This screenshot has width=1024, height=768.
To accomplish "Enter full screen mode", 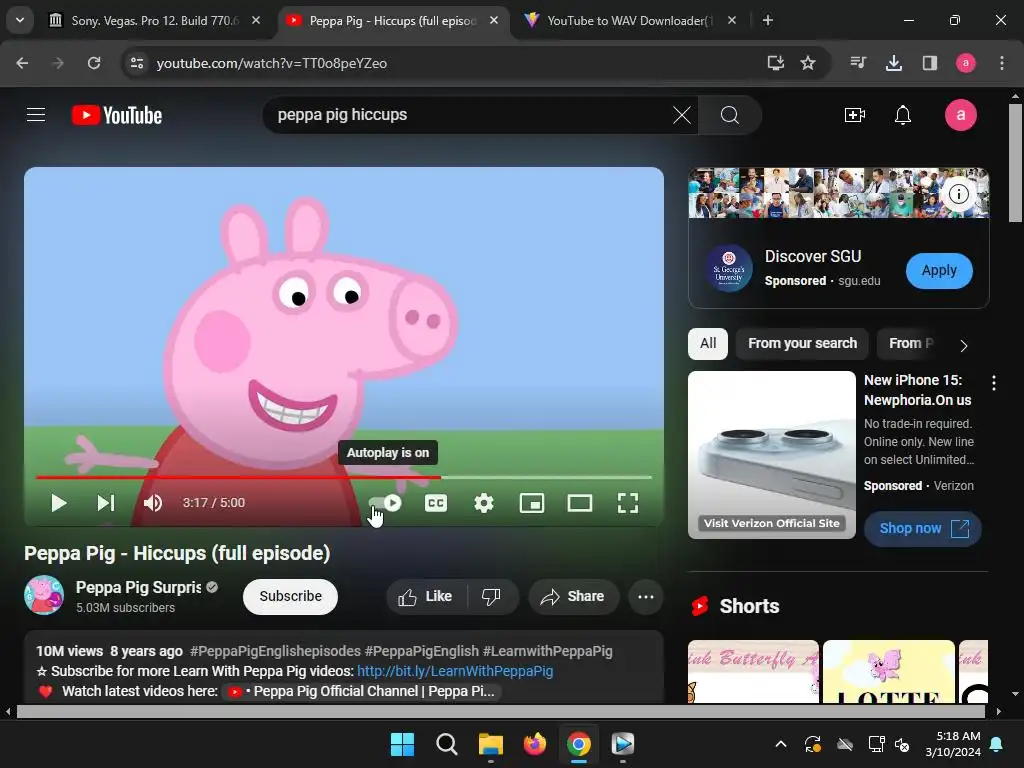I will [628, 503].
